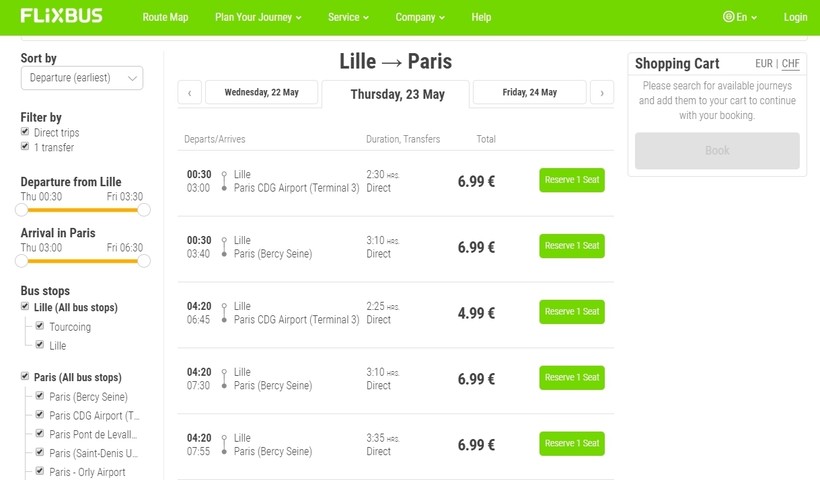Screen dimensions: 820x480
Task: Click the globe language icon
Action: pyautogui.click(x=728, y=17)
